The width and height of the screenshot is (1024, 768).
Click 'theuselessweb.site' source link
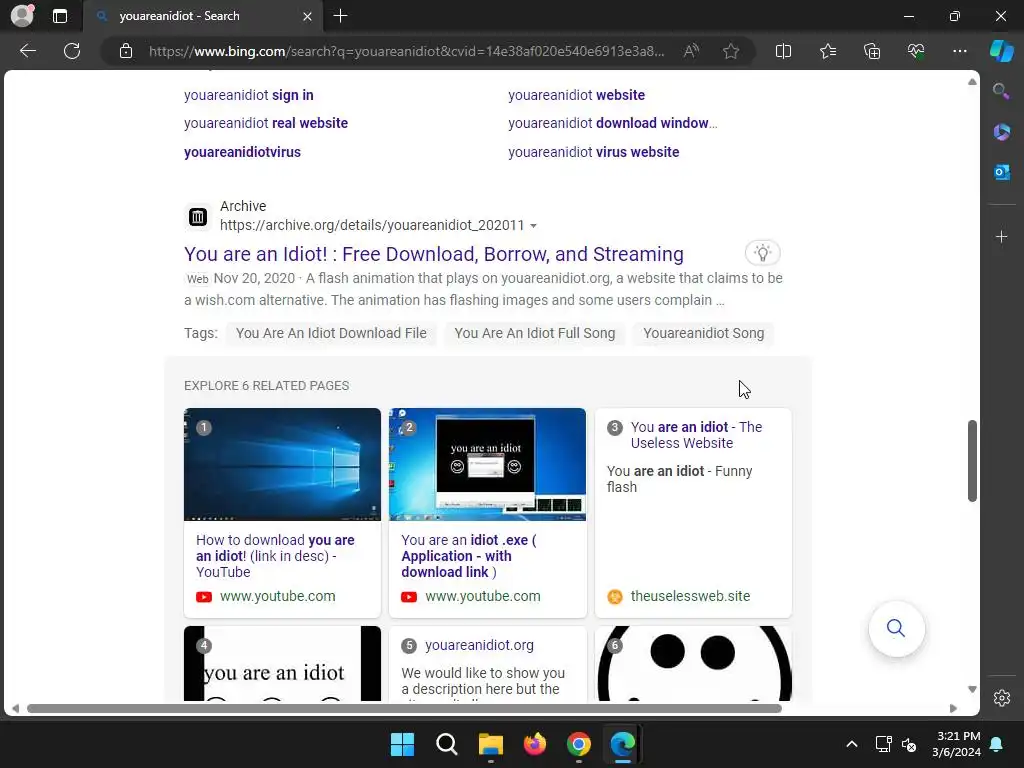(x=690, y=596)
